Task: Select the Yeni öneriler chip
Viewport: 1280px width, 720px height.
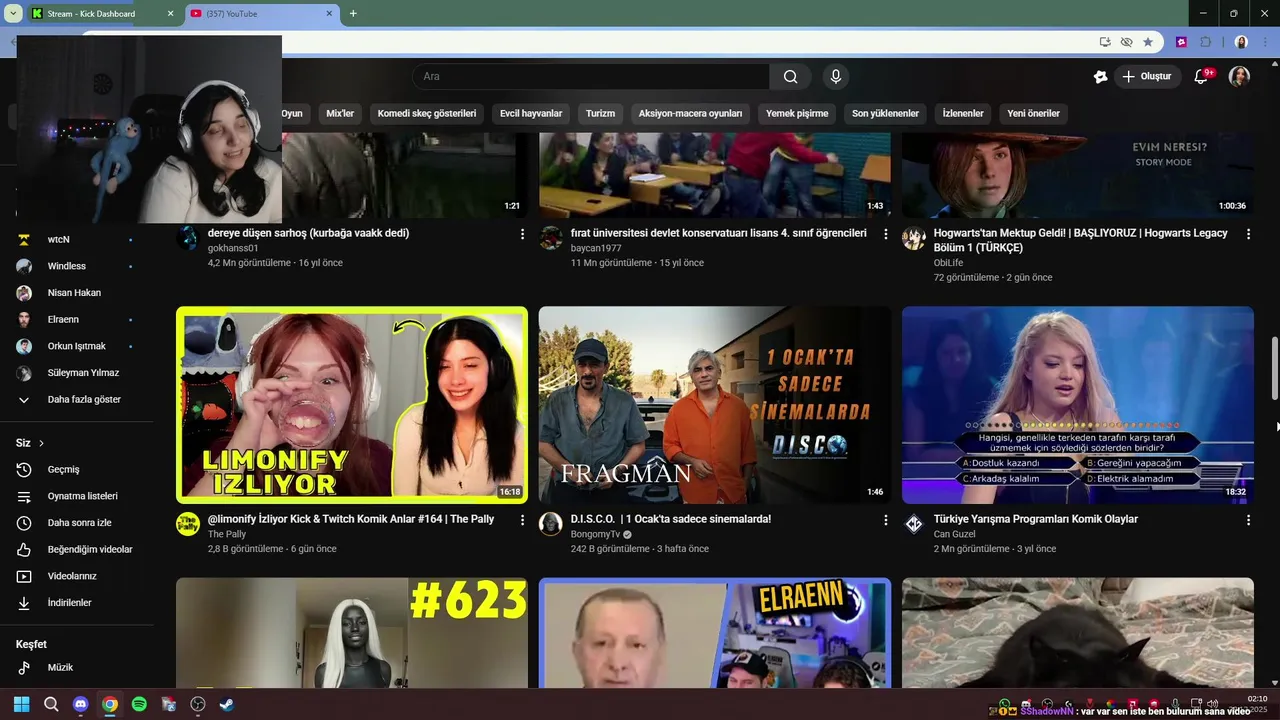Action: pyautogui.click(x=1033, y=114)
